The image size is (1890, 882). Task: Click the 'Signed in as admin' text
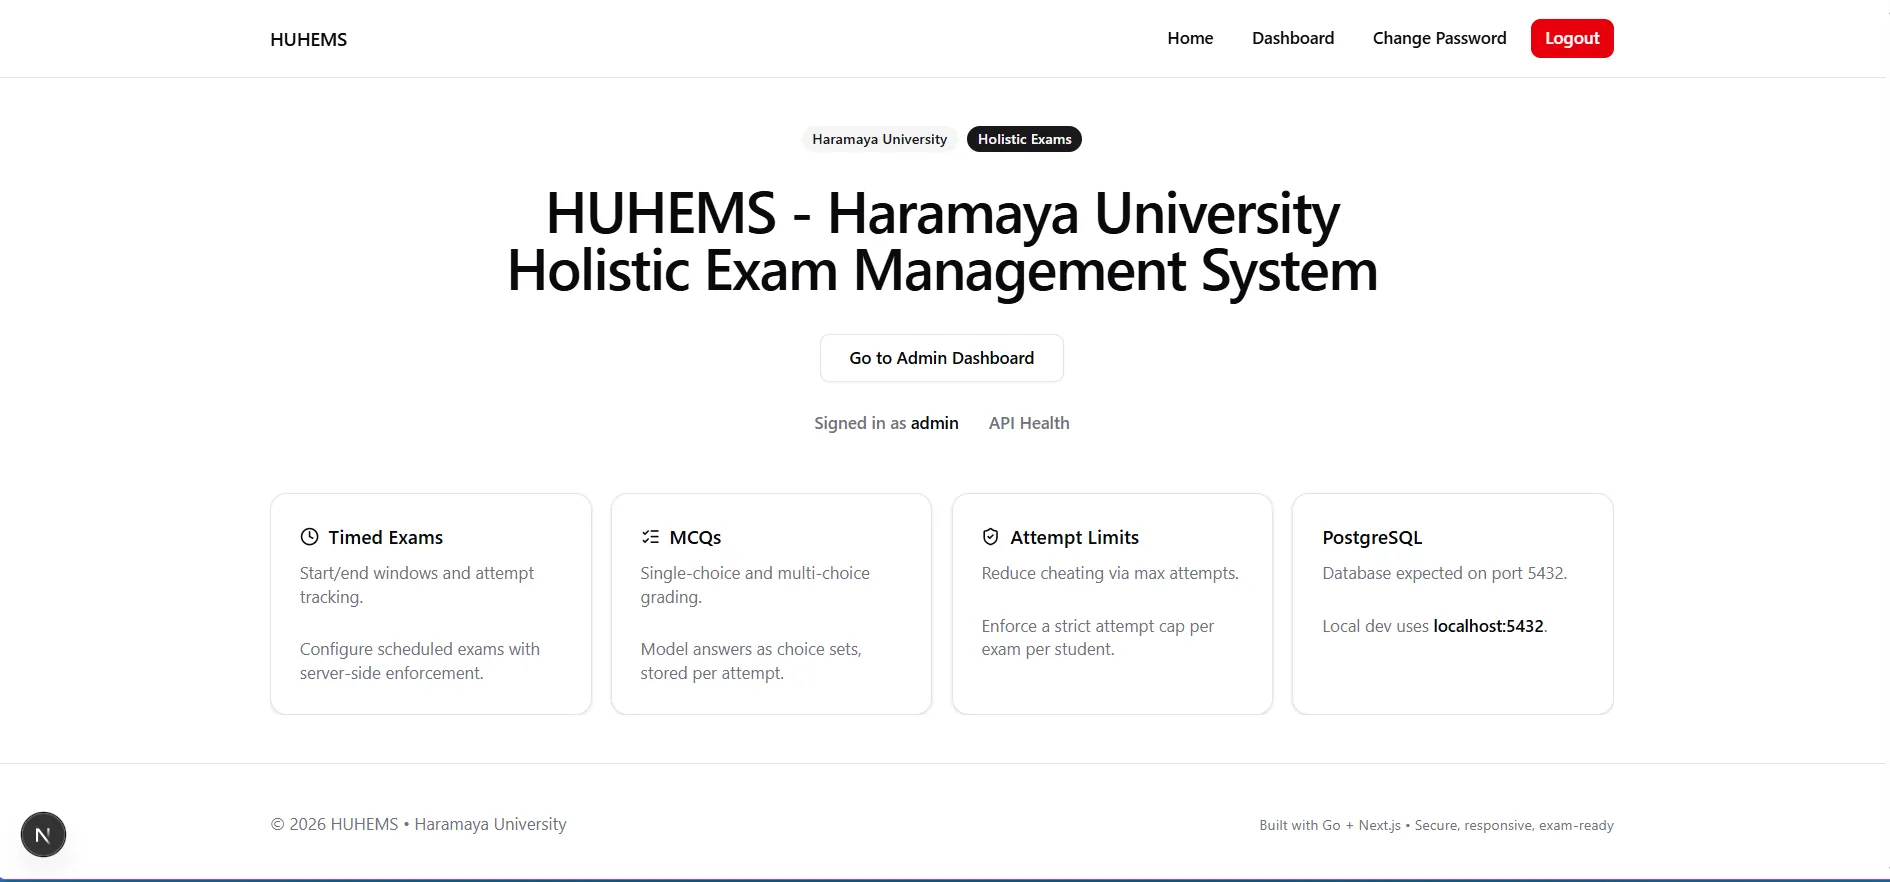tap(886, 423)
